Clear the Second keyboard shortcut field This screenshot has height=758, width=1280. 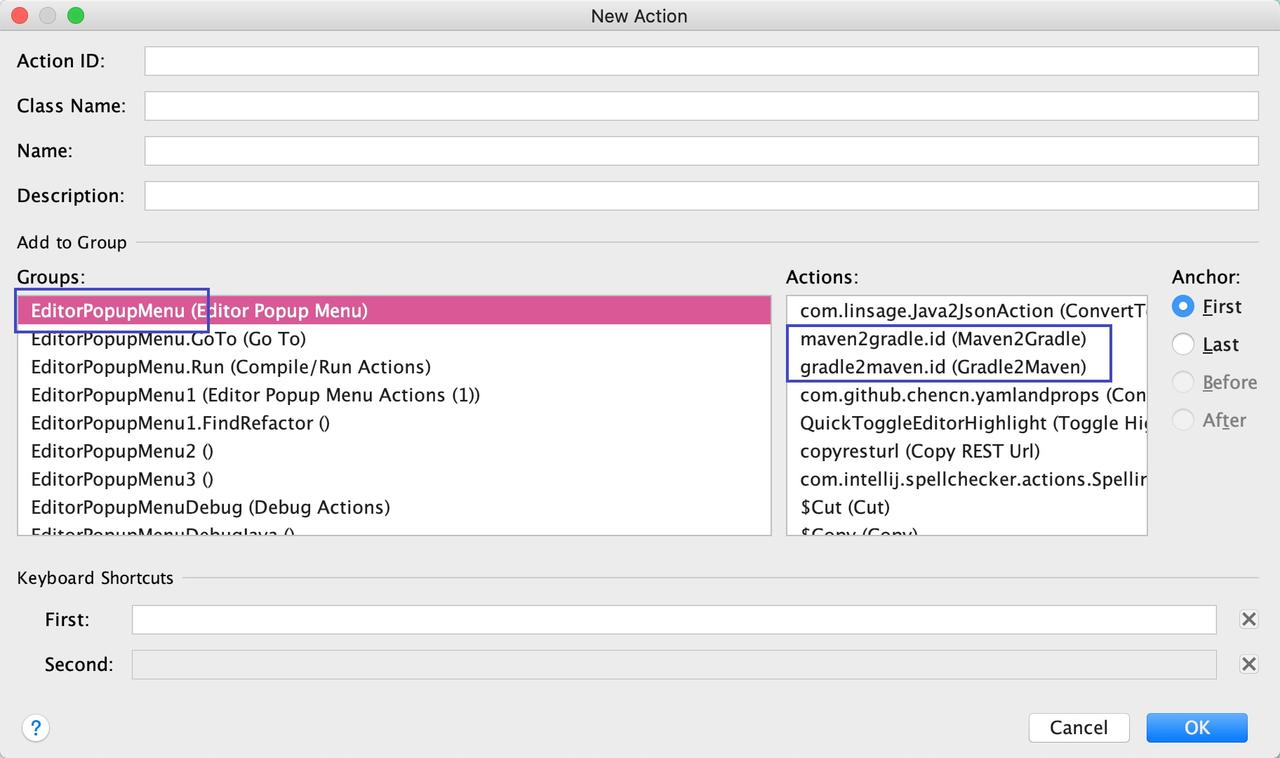tap(1248, 664)
